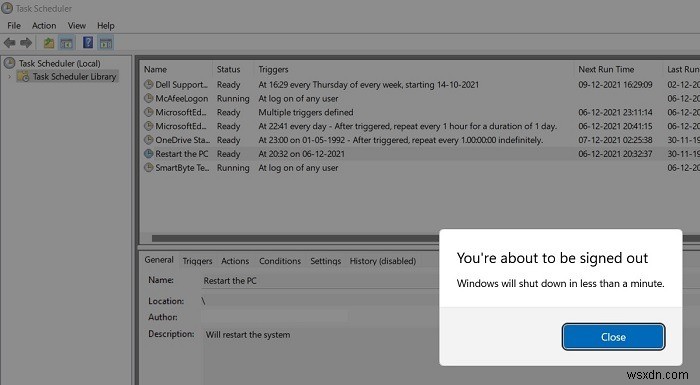Click the Task Scheduler title bar clock icon
The height and width of the screenshot is (385, 700).
click(7, 8)
